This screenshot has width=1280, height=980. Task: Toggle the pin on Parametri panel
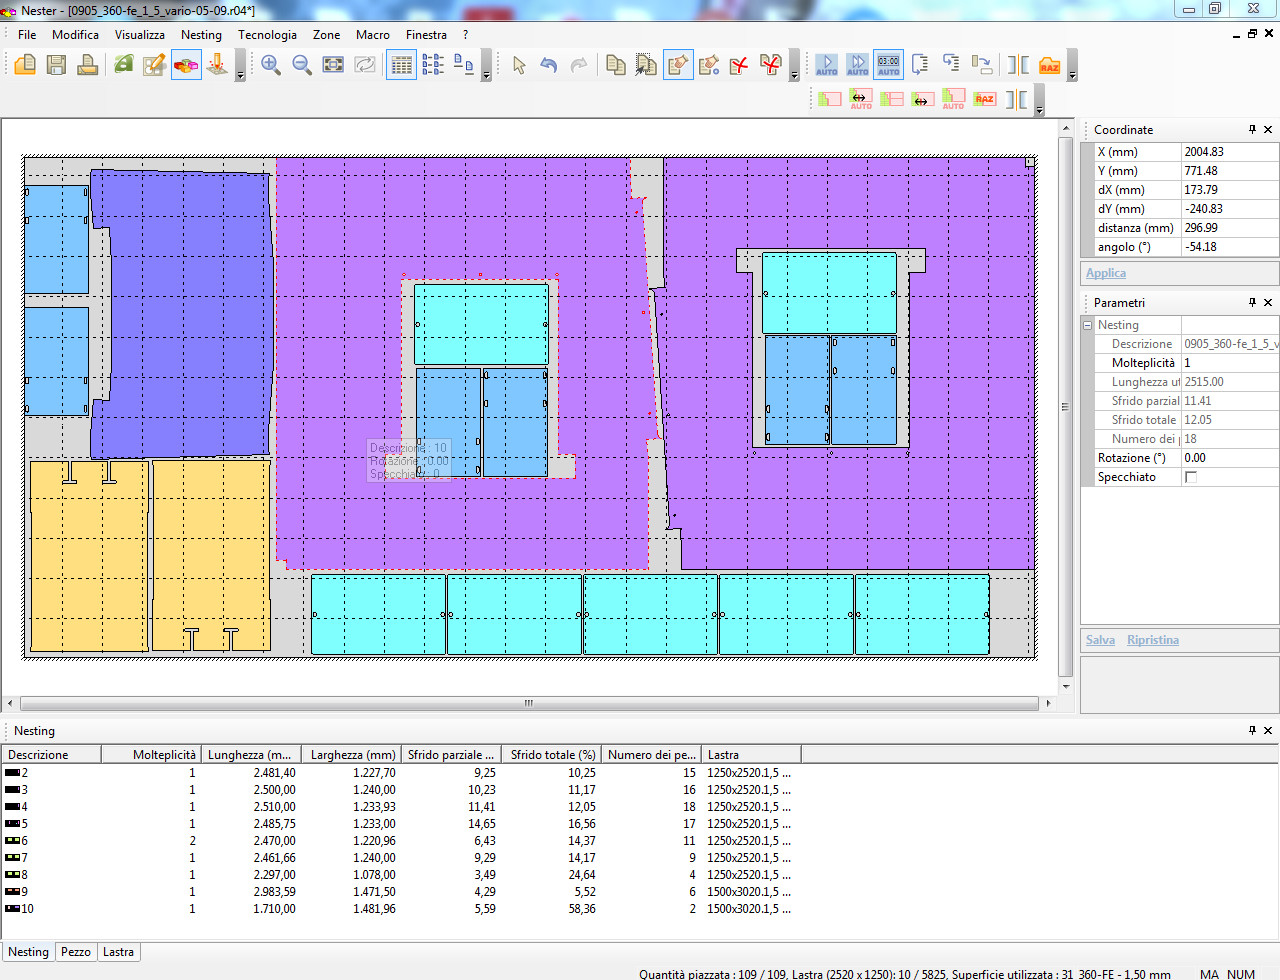coord(1252,302)
